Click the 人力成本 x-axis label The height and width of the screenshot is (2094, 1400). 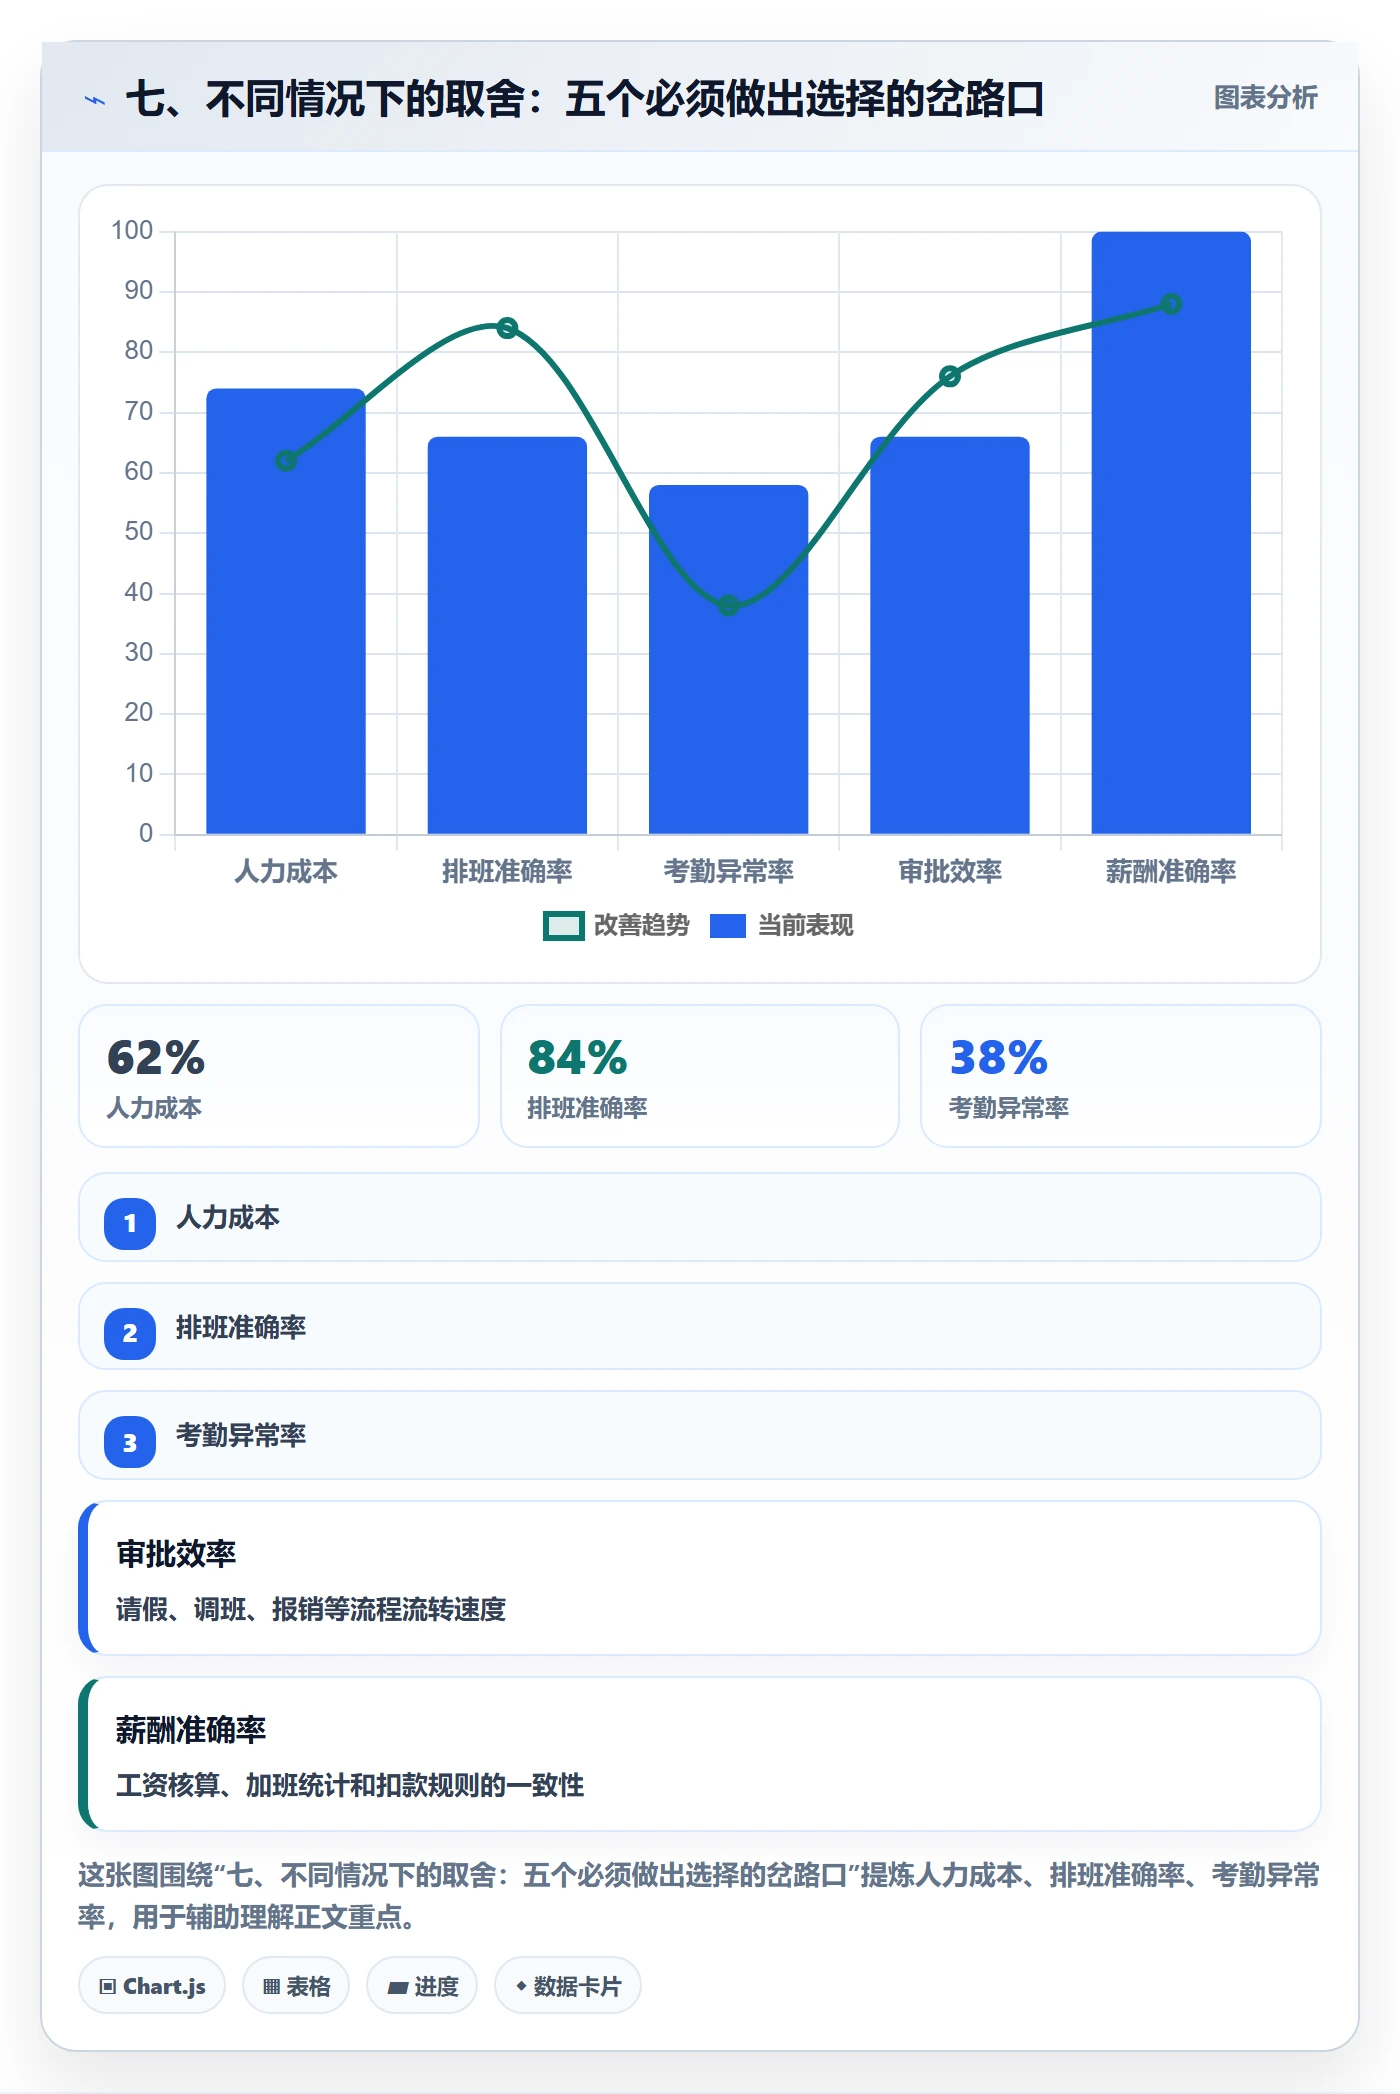pos(286,871)
